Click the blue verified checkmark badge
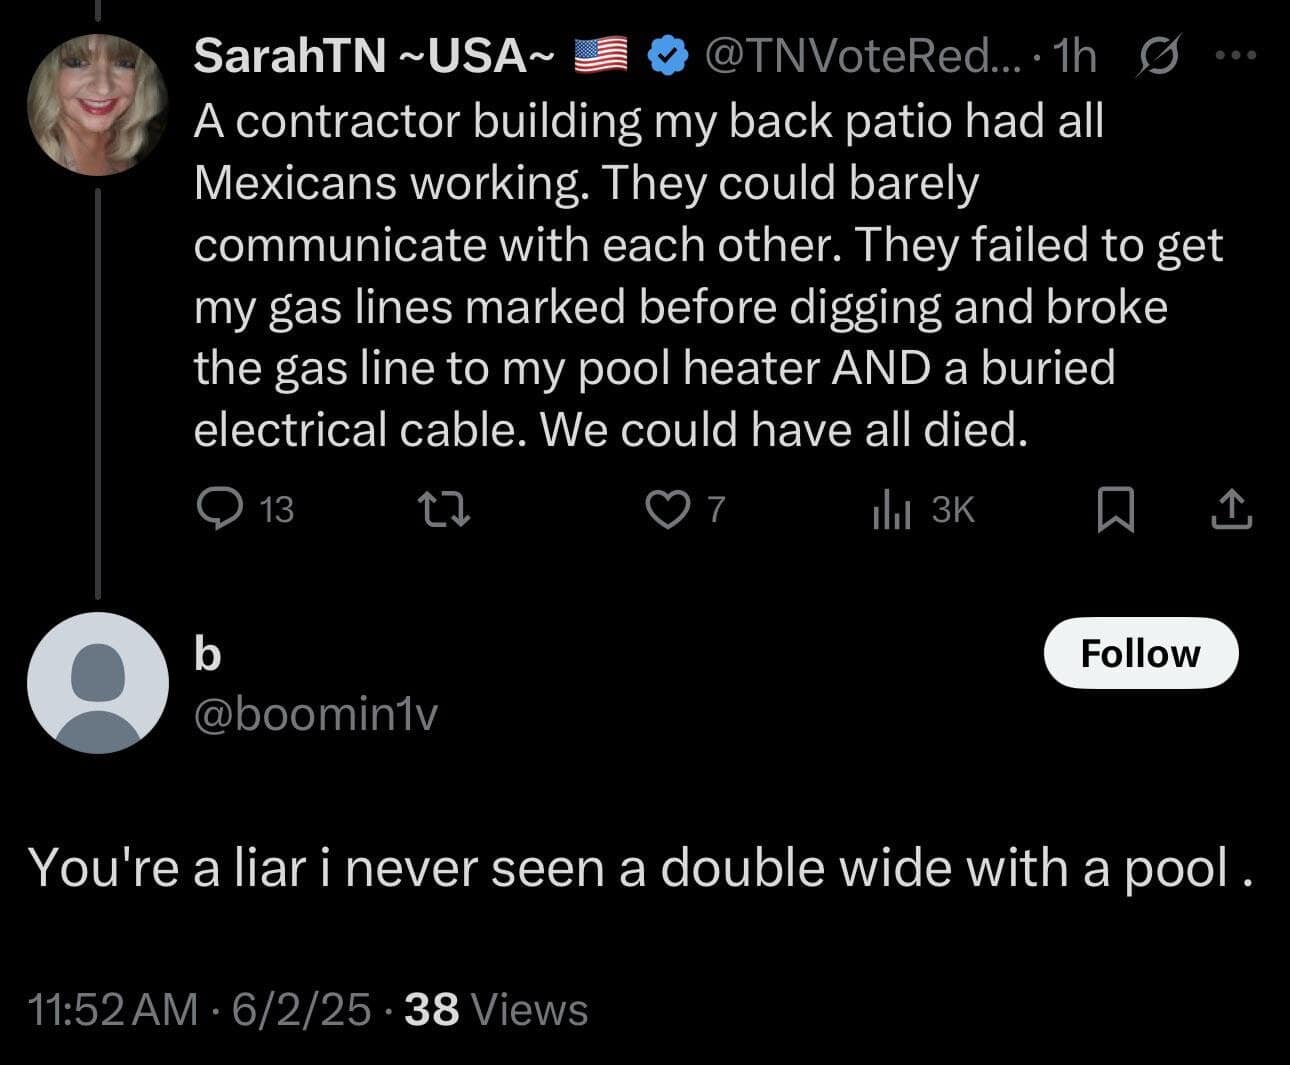This screenshot has width=1290, height=1065. point(667,58)
